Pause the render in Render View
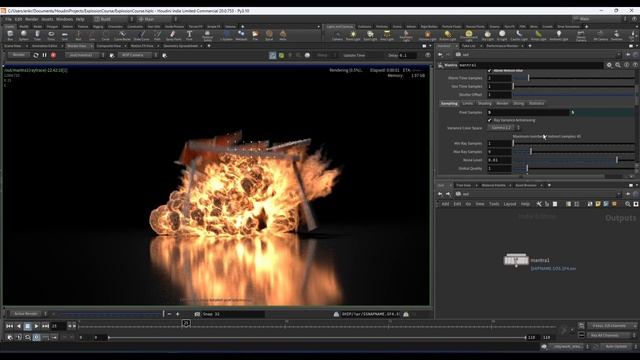This screenshot has width=640, height=360. point(44,55)
